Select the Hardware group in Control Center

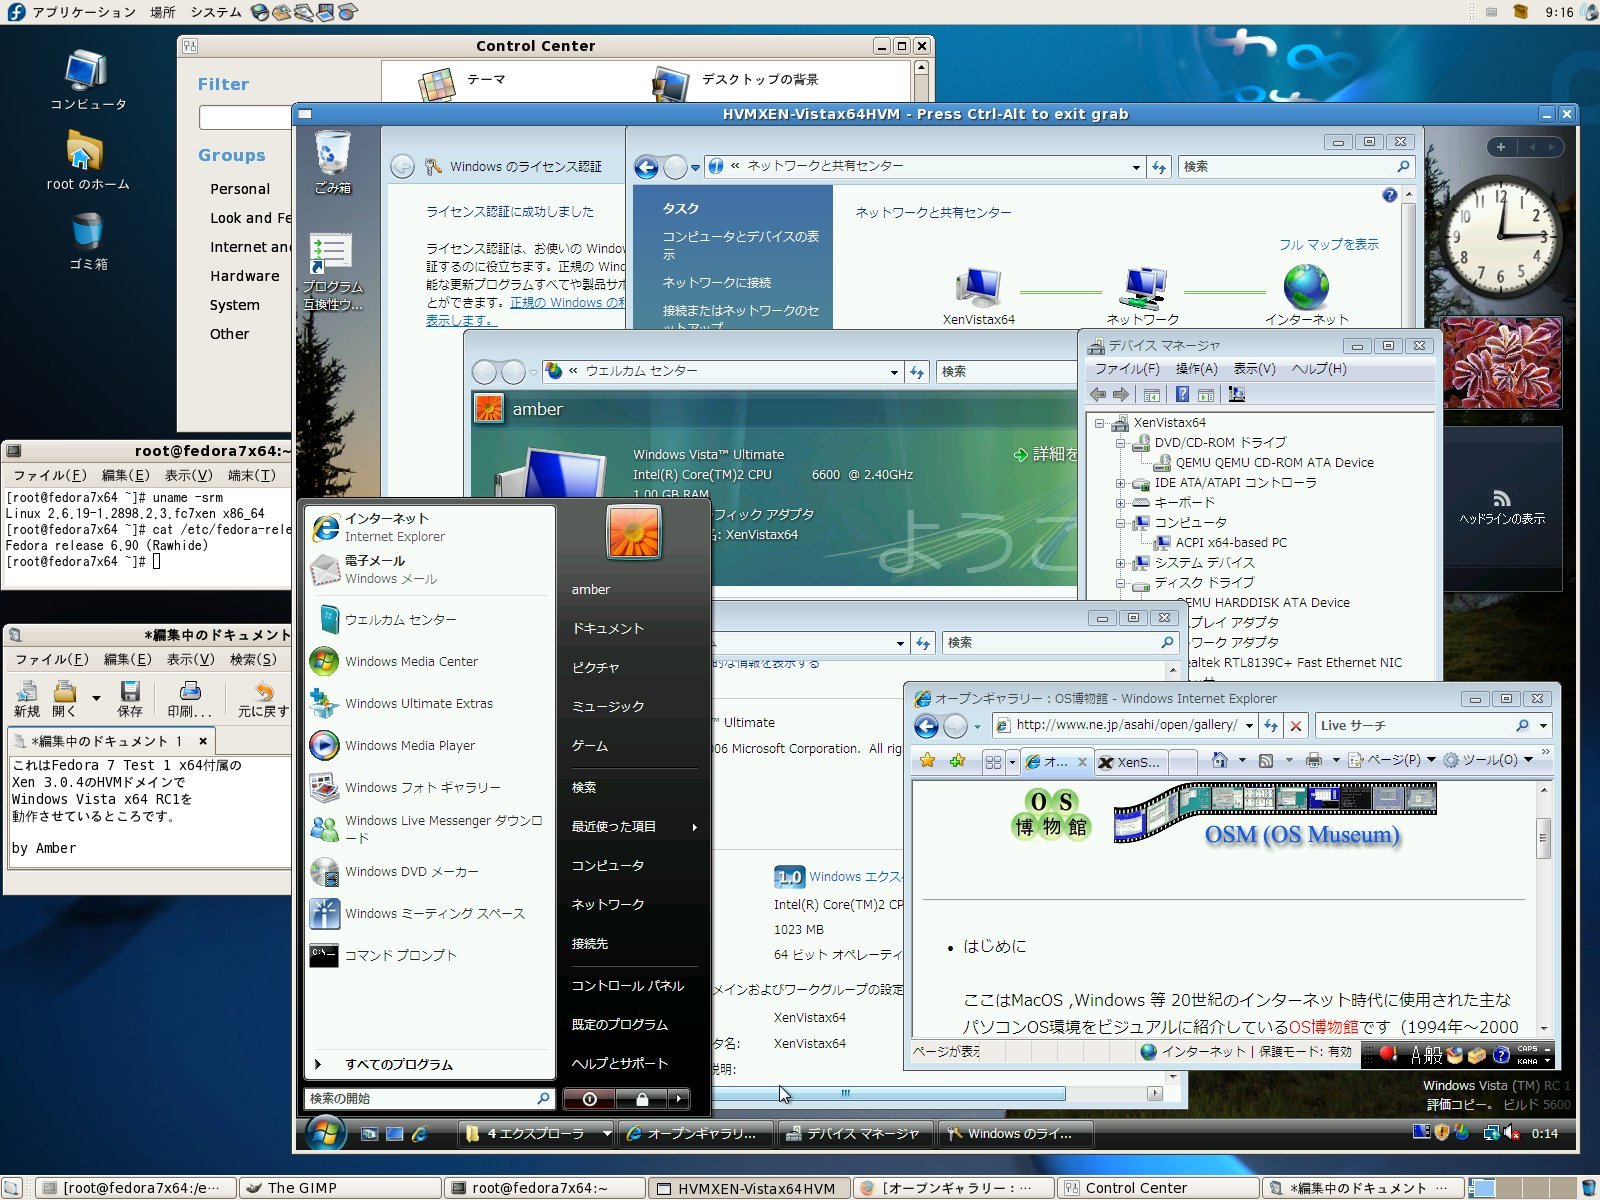244,276
